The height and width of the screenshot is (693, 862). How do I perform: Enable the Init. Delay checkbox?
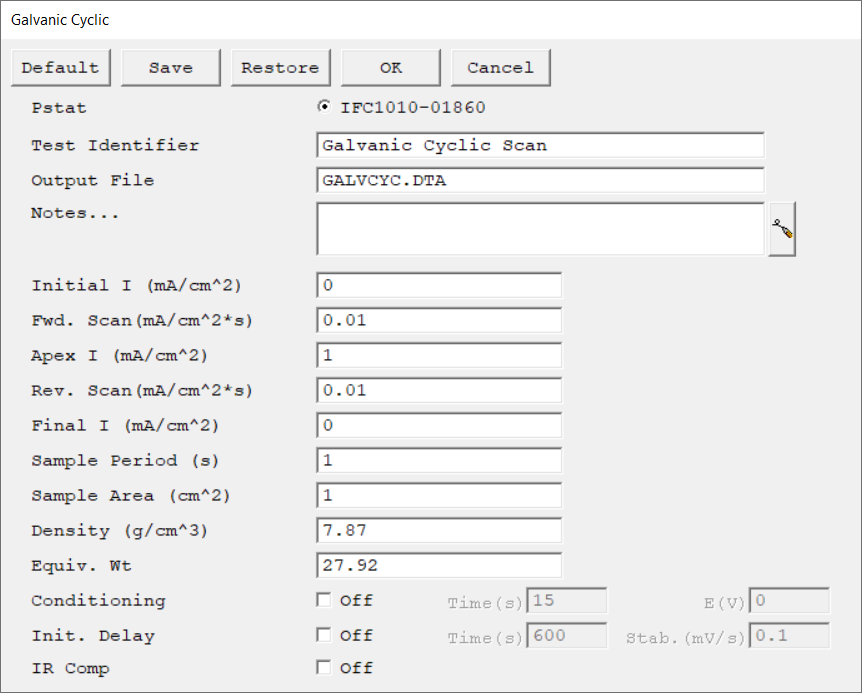324,635
